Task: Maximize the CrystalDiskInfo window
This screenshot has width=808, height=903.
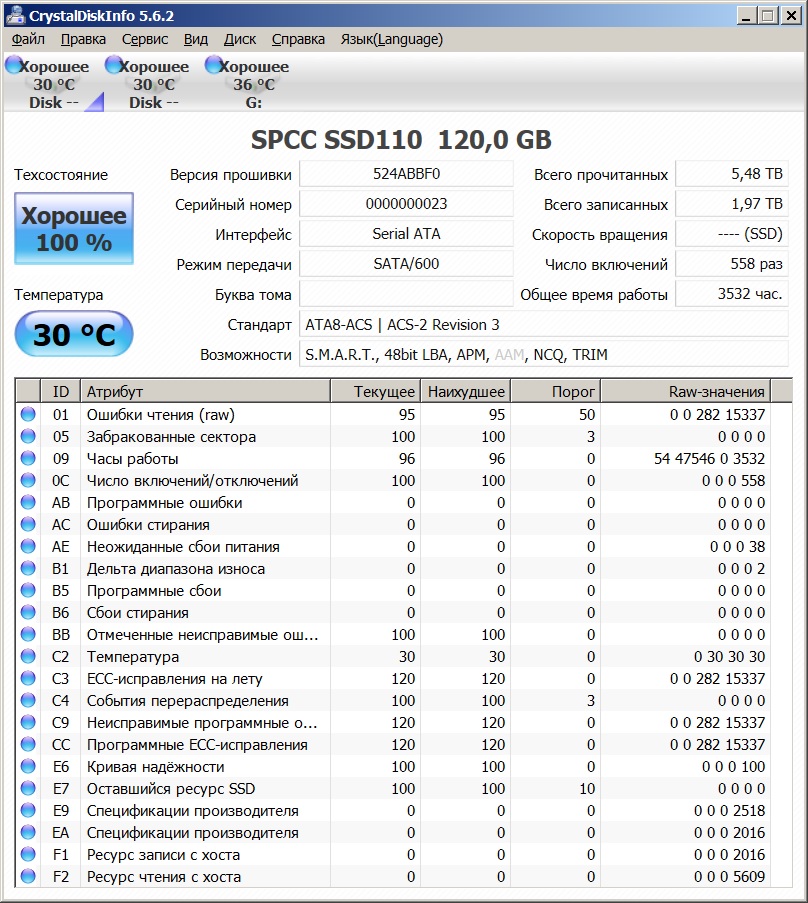Action: [x=767, y=16]
